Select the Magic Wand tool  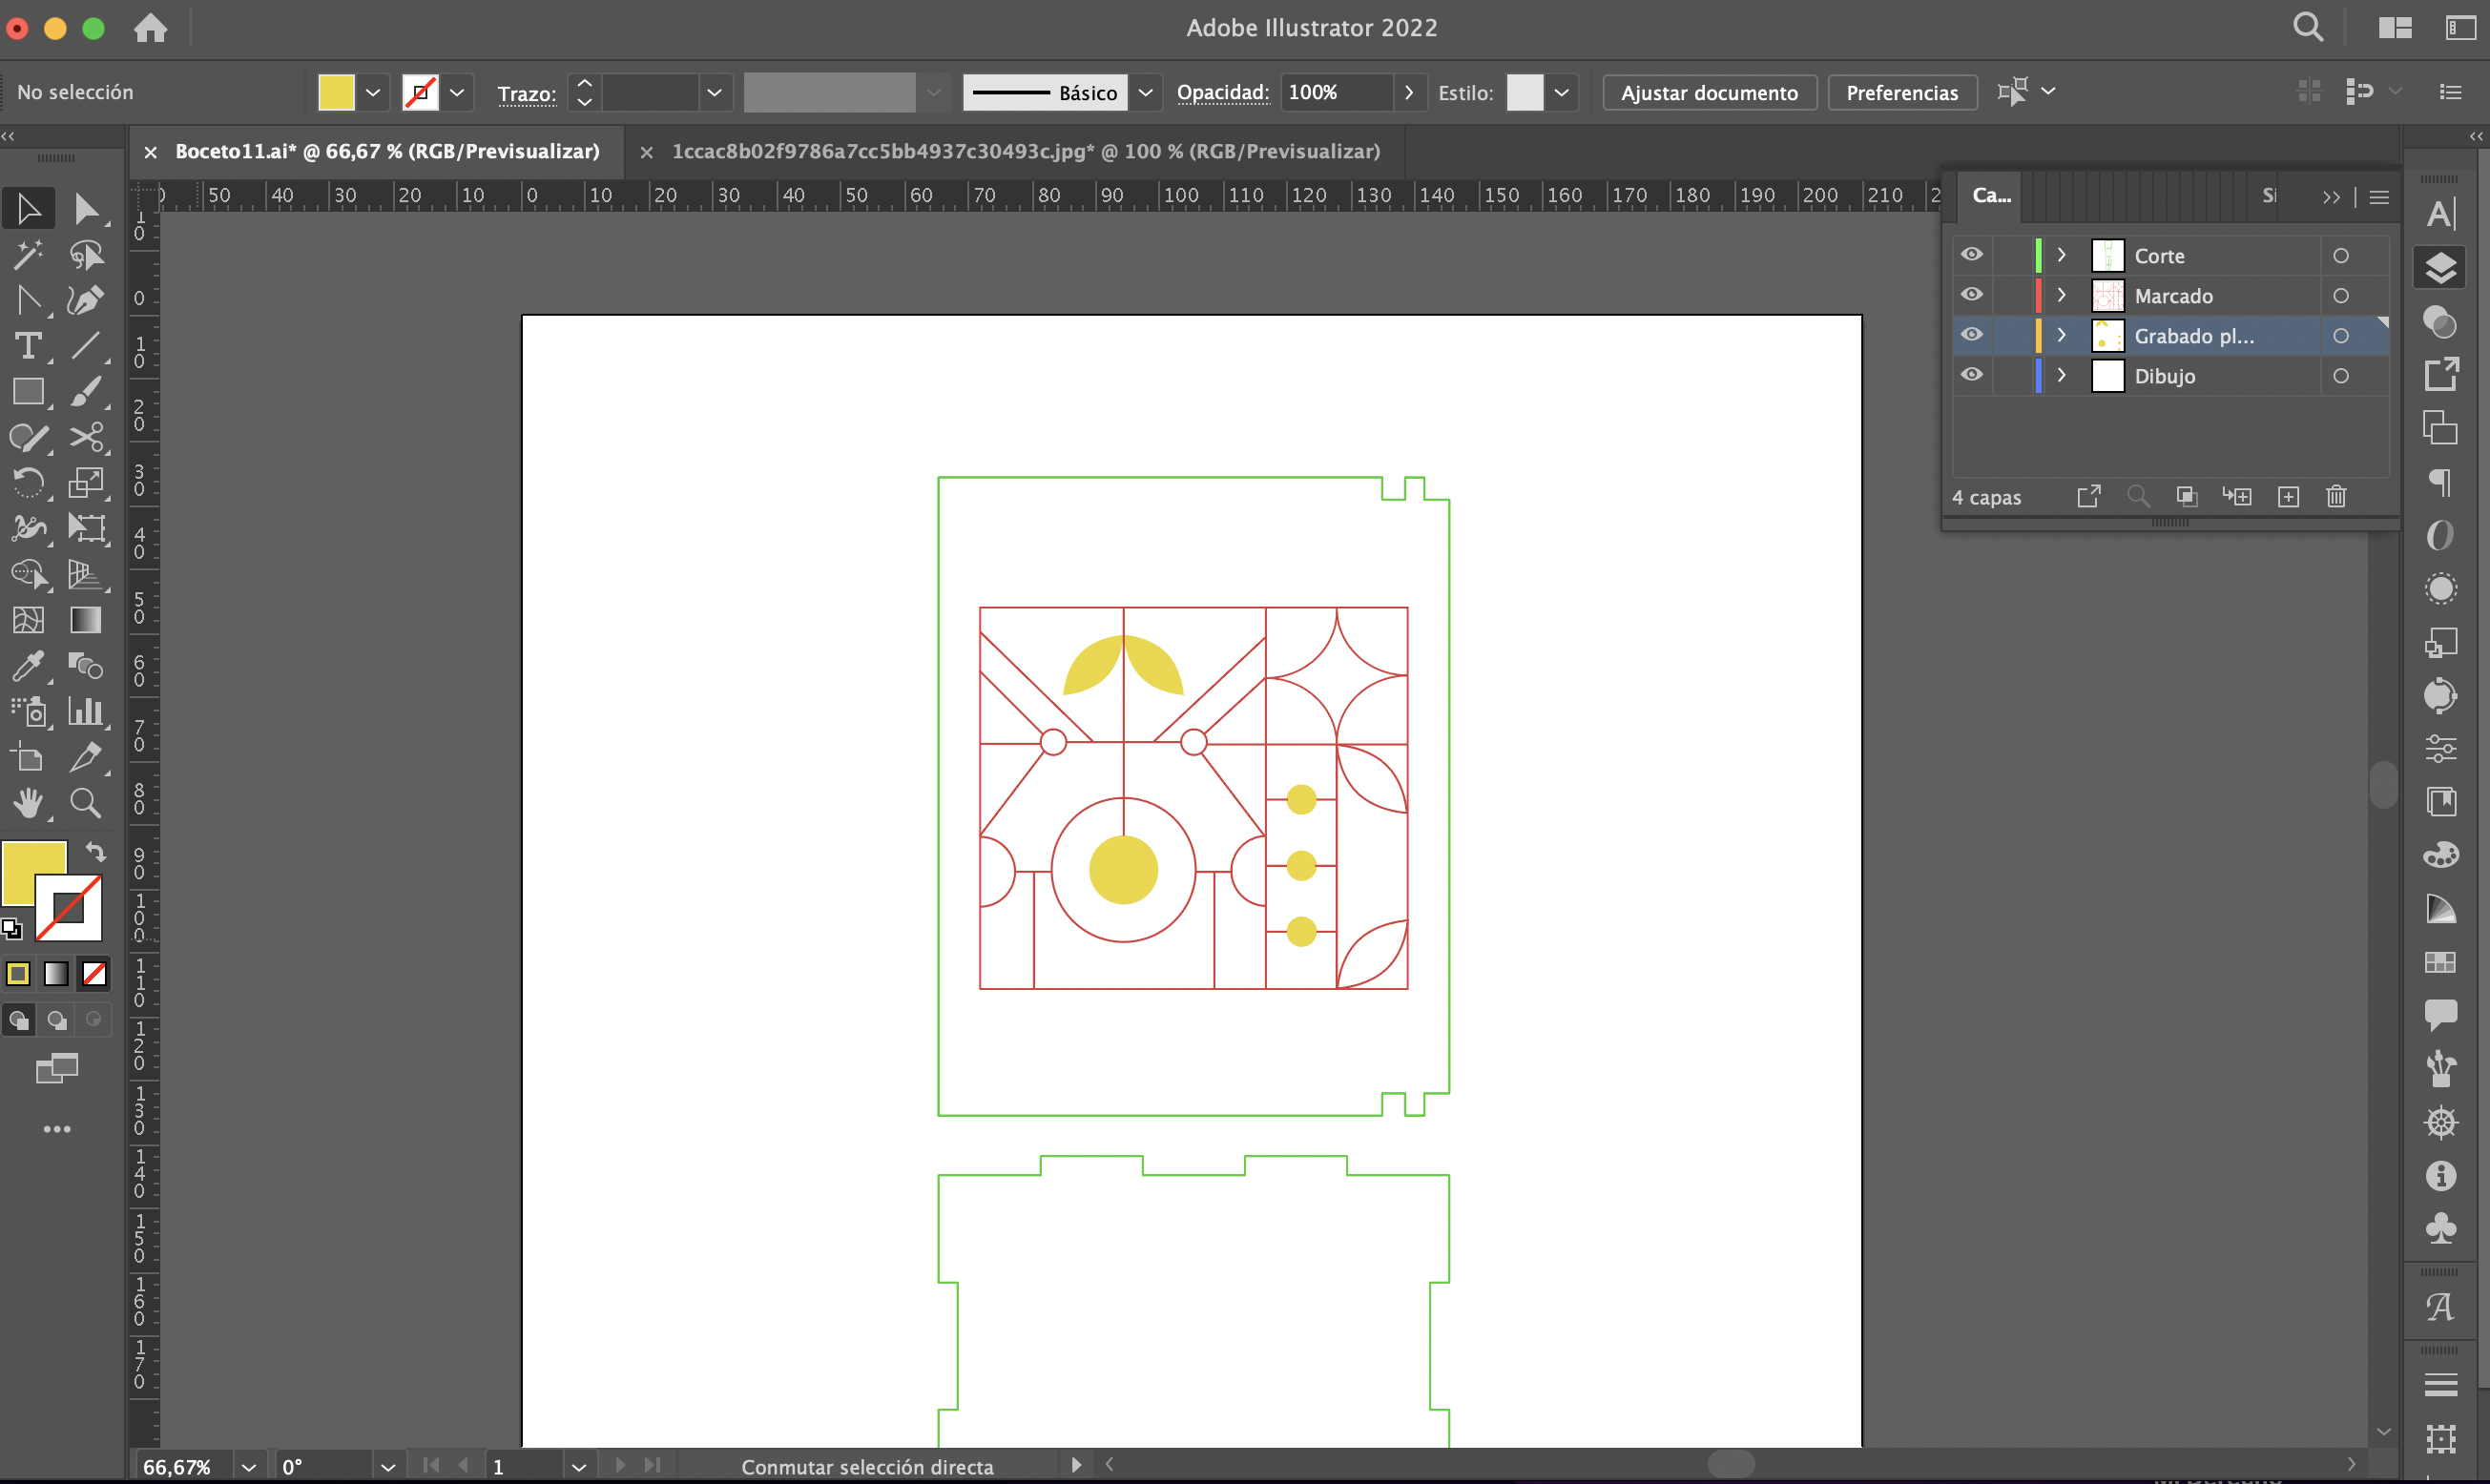tap(28, 255)
